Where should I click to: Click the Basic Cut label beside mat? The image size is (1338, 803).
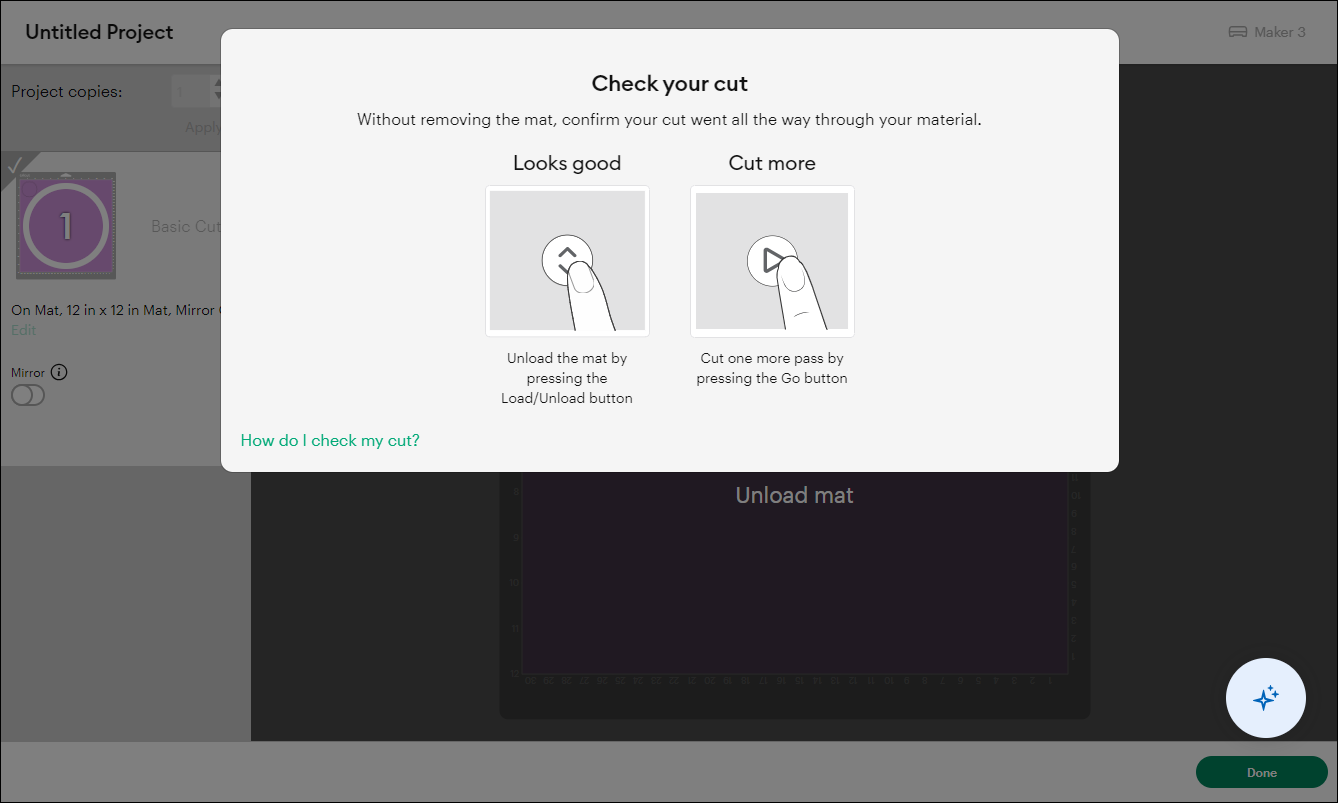click(186, 227)
